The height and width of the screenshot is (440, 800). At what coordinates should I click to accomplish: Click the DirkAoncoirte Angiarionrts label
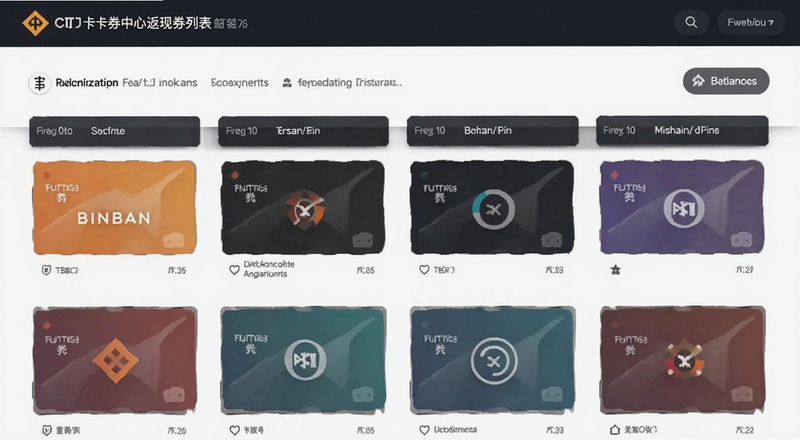[269, 269]
